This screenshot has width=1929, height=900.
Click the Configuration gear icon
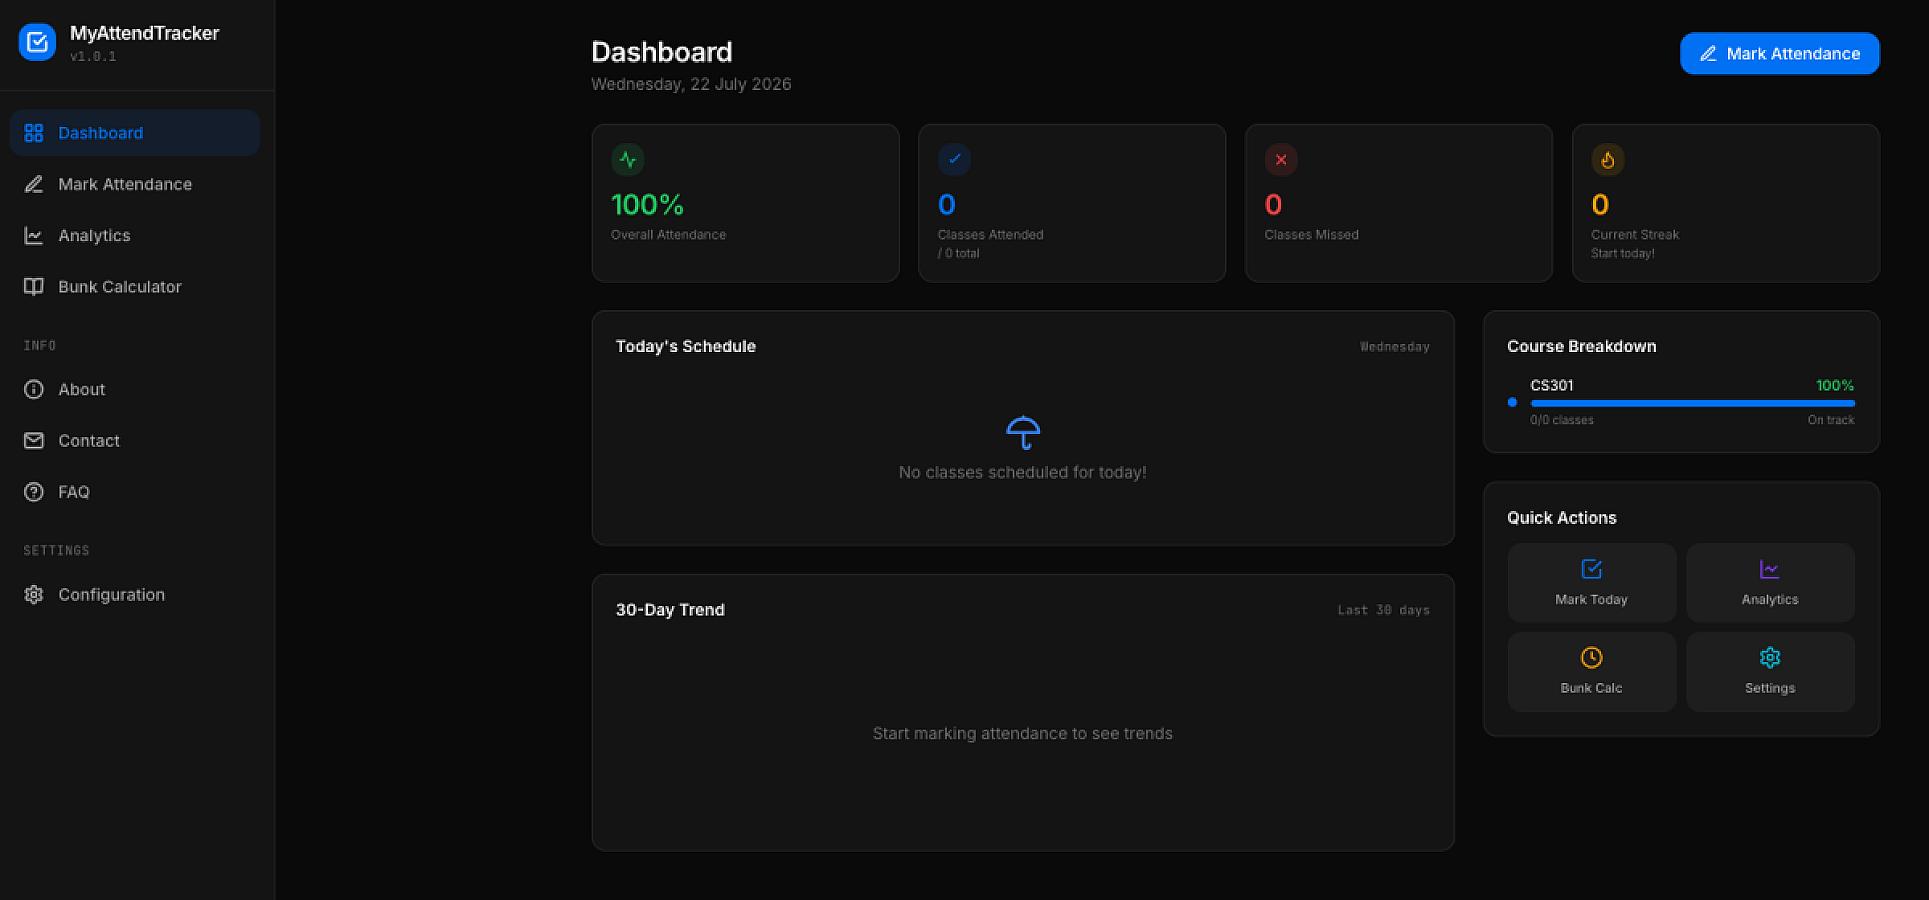34,594
